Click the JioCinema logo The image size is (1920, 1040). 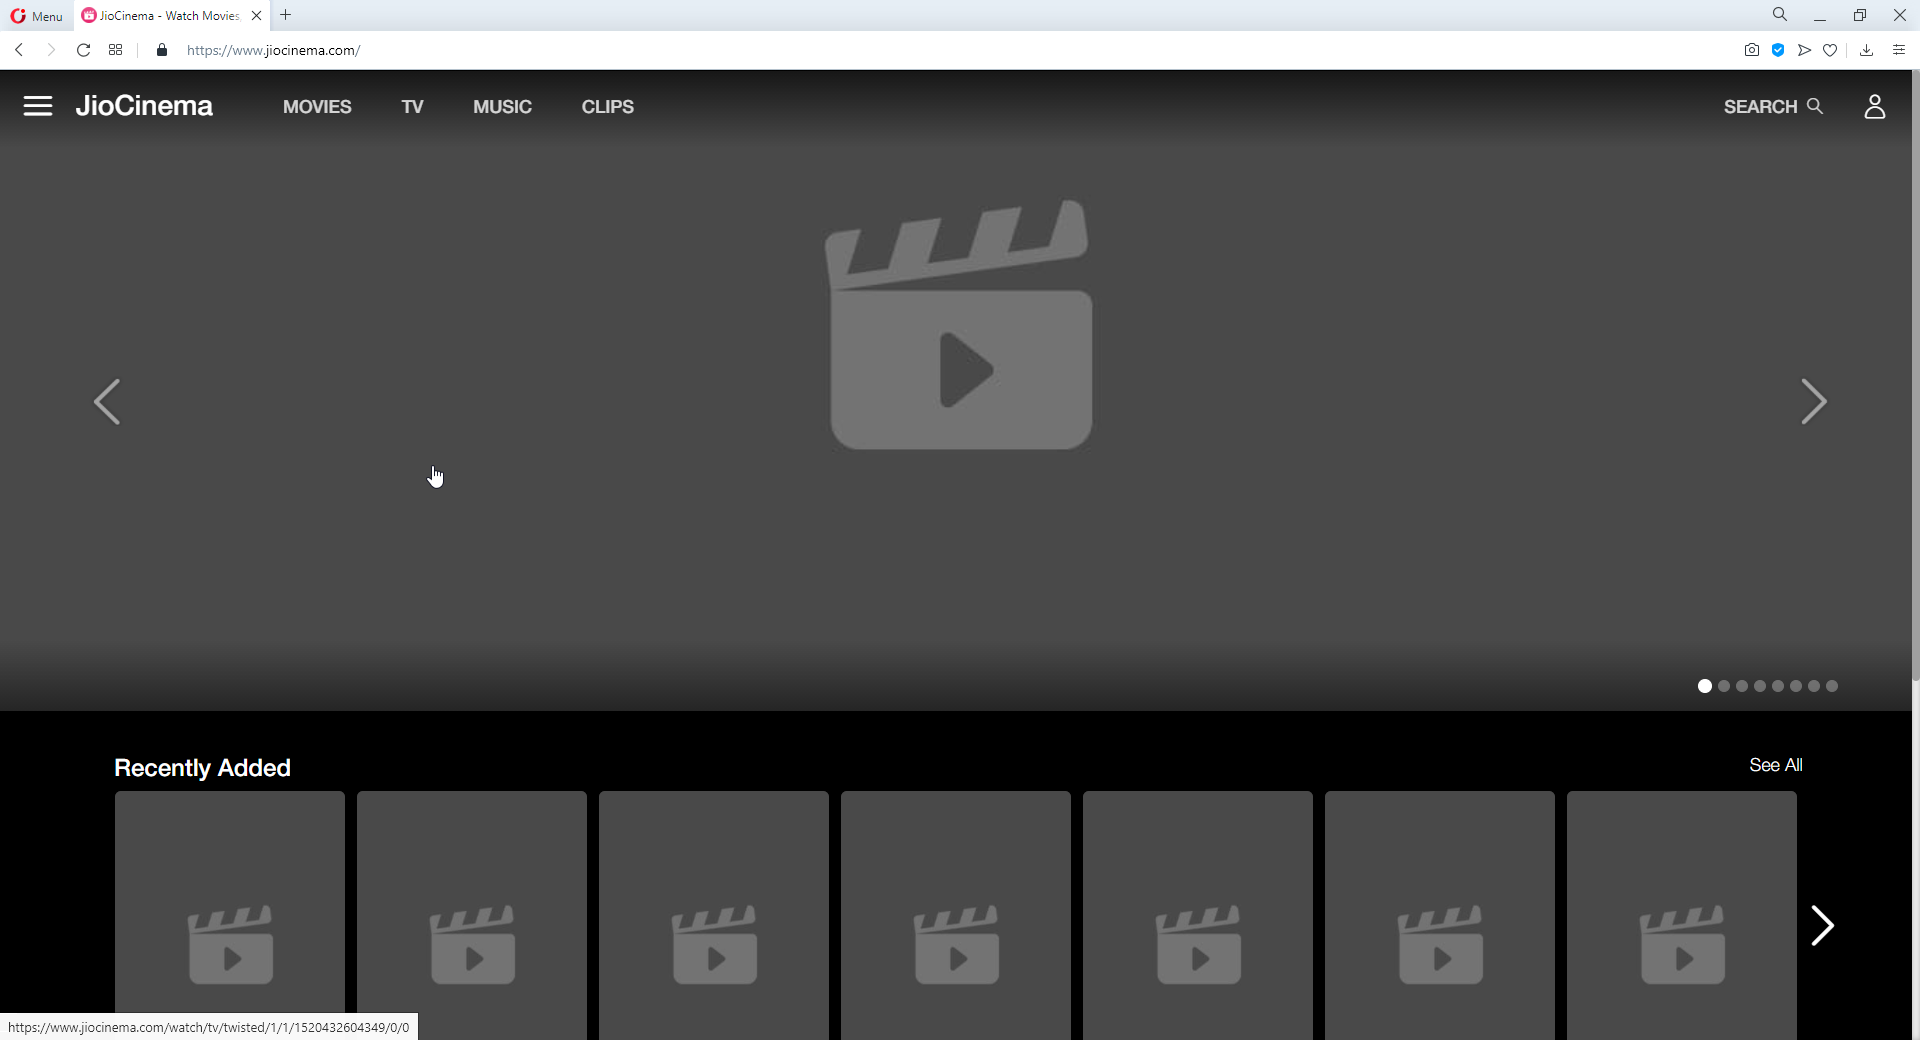click(x=144, y=106)
